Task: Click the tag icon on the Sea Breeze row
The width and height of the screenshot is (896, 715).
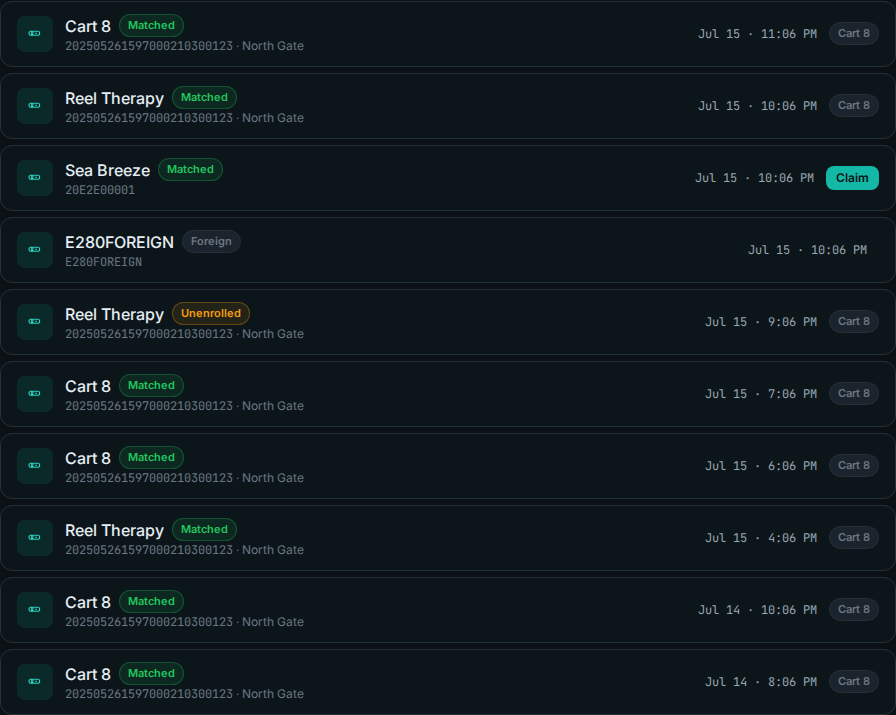Action: (x=35, y=178)
